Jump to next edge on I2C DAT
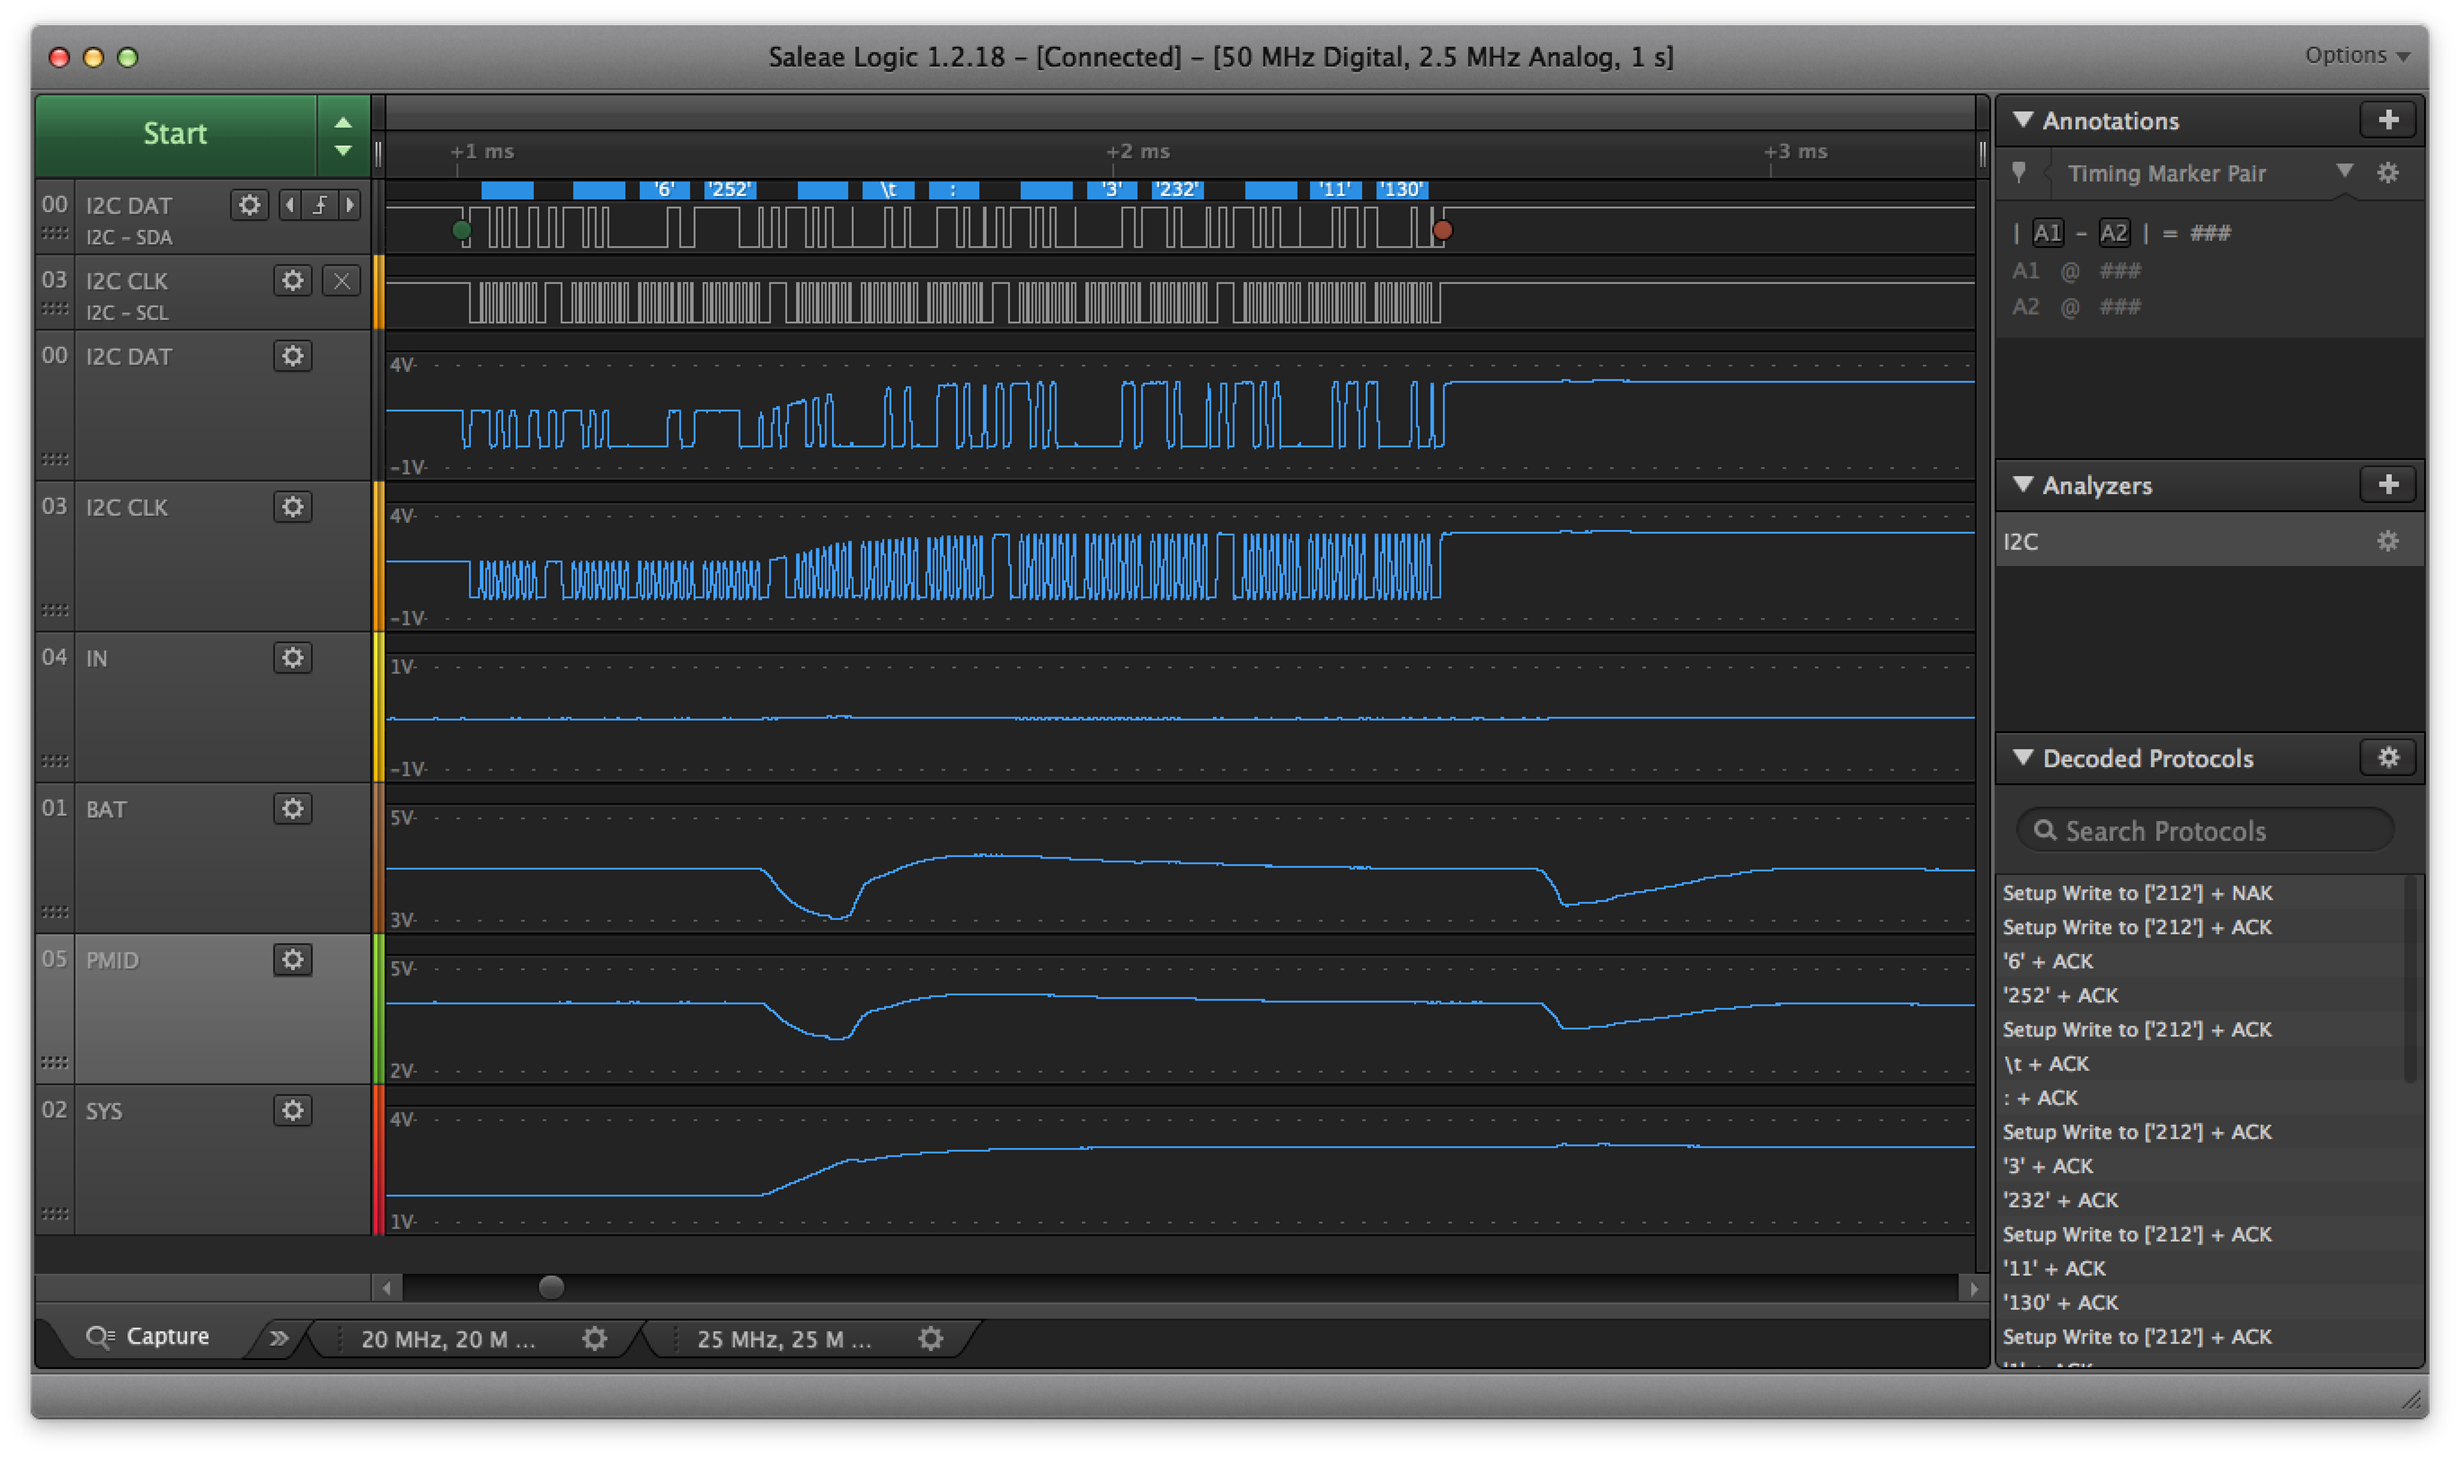Screen dimensions: 2460x1457 click(x=350, y=205)
